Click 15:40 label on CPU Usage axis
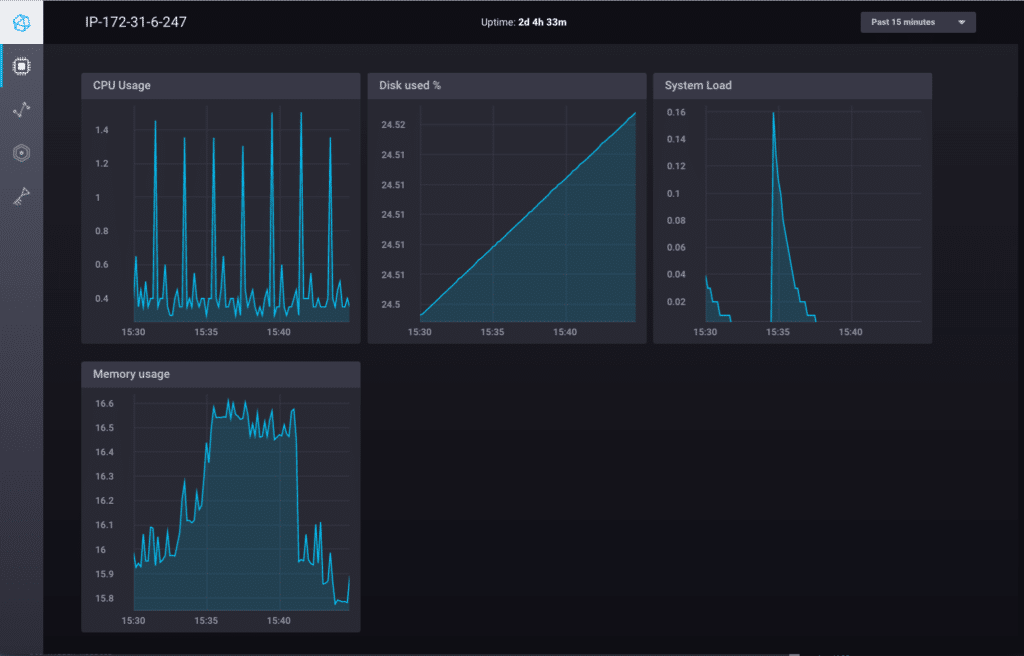1024x656 pixels. [x=279, y=332]
